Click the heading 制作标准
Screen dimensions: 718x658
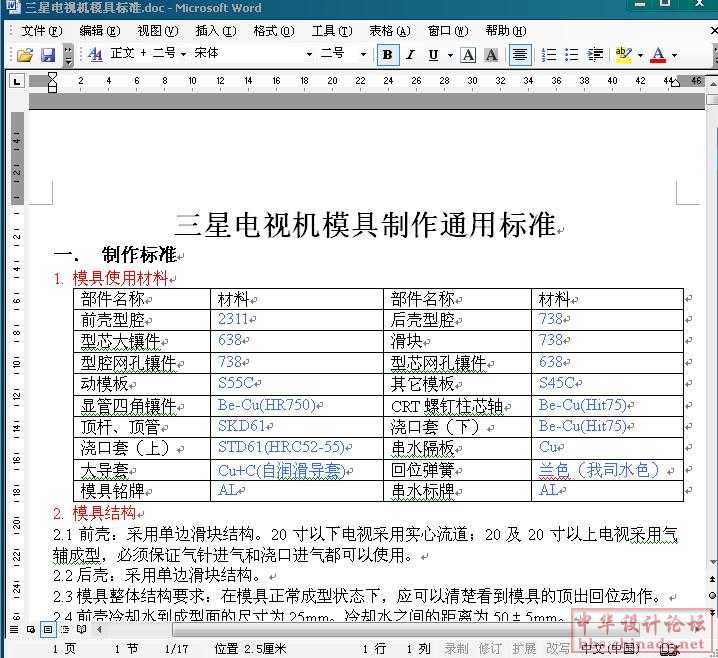click(x=139, y=255)
